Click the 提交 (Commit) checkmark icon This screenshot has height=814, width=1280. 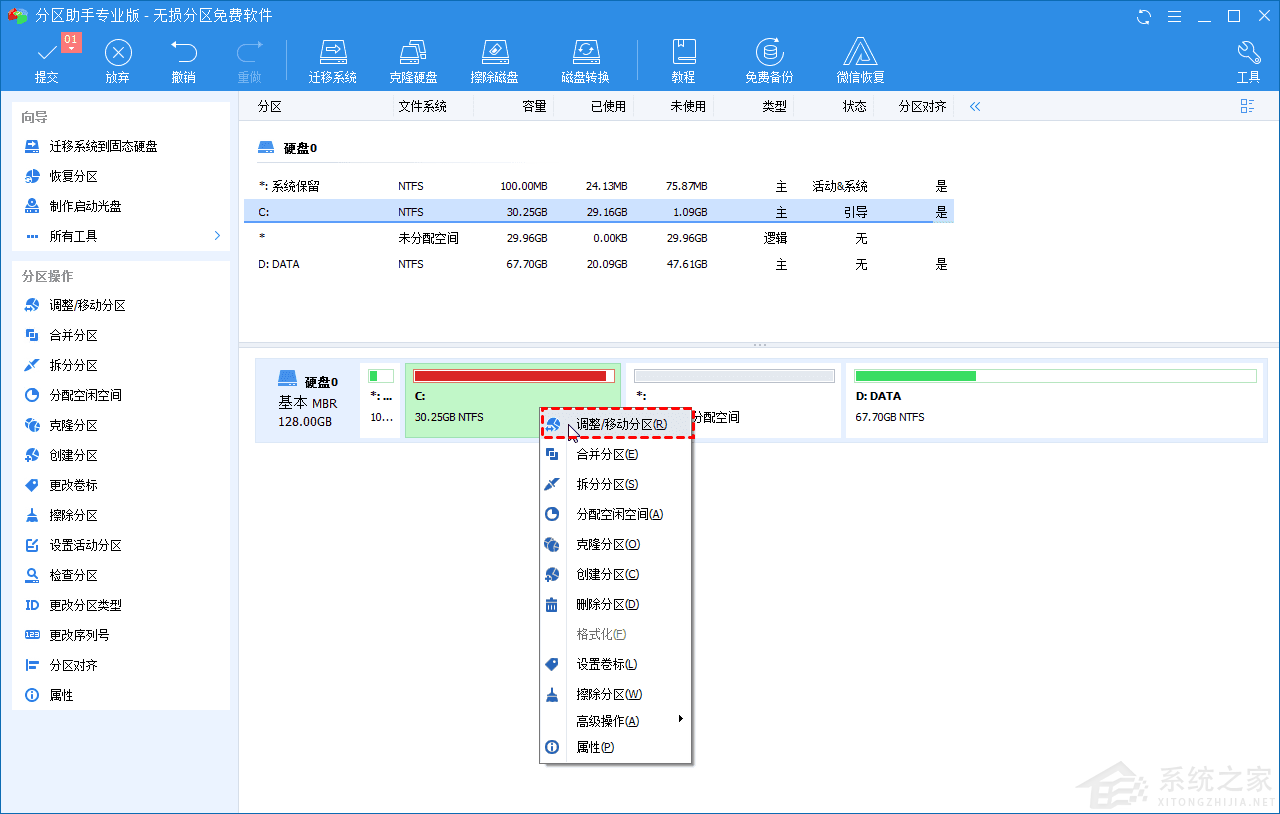tap(46, 58)
